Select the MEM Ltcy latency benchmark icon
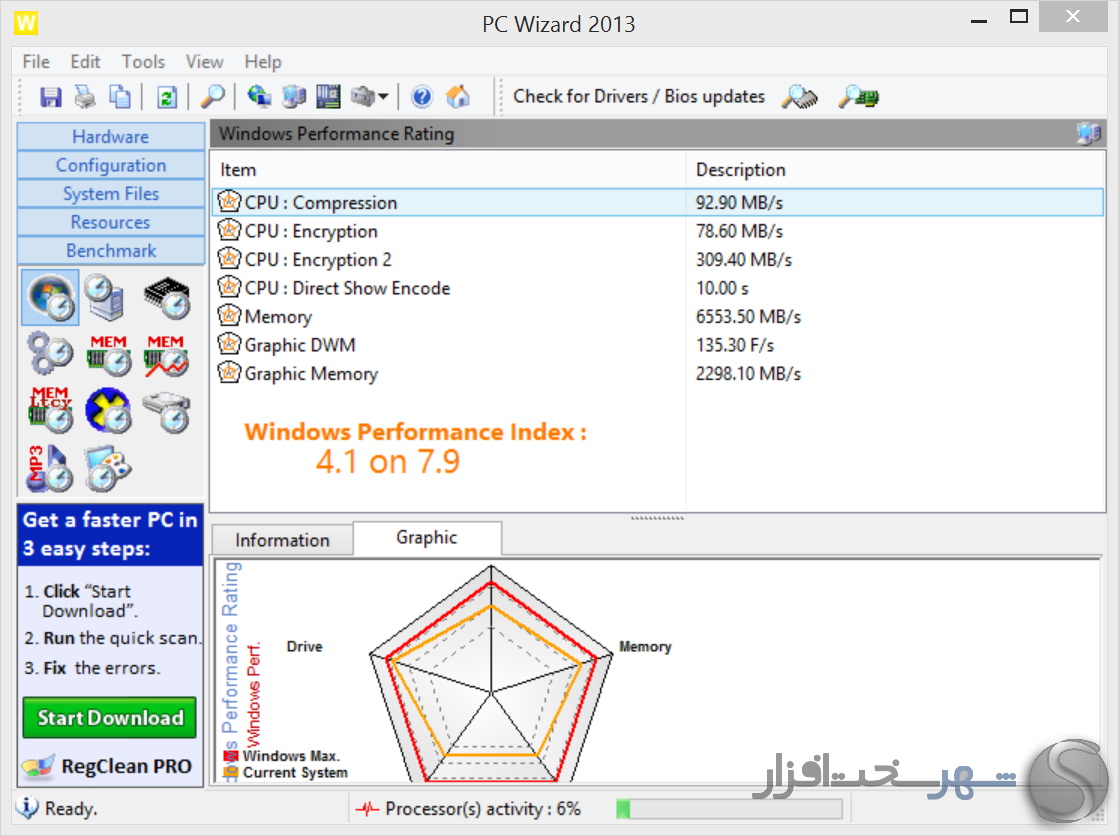The height and width of the screenshot is (836, 1119). point(50,411)
